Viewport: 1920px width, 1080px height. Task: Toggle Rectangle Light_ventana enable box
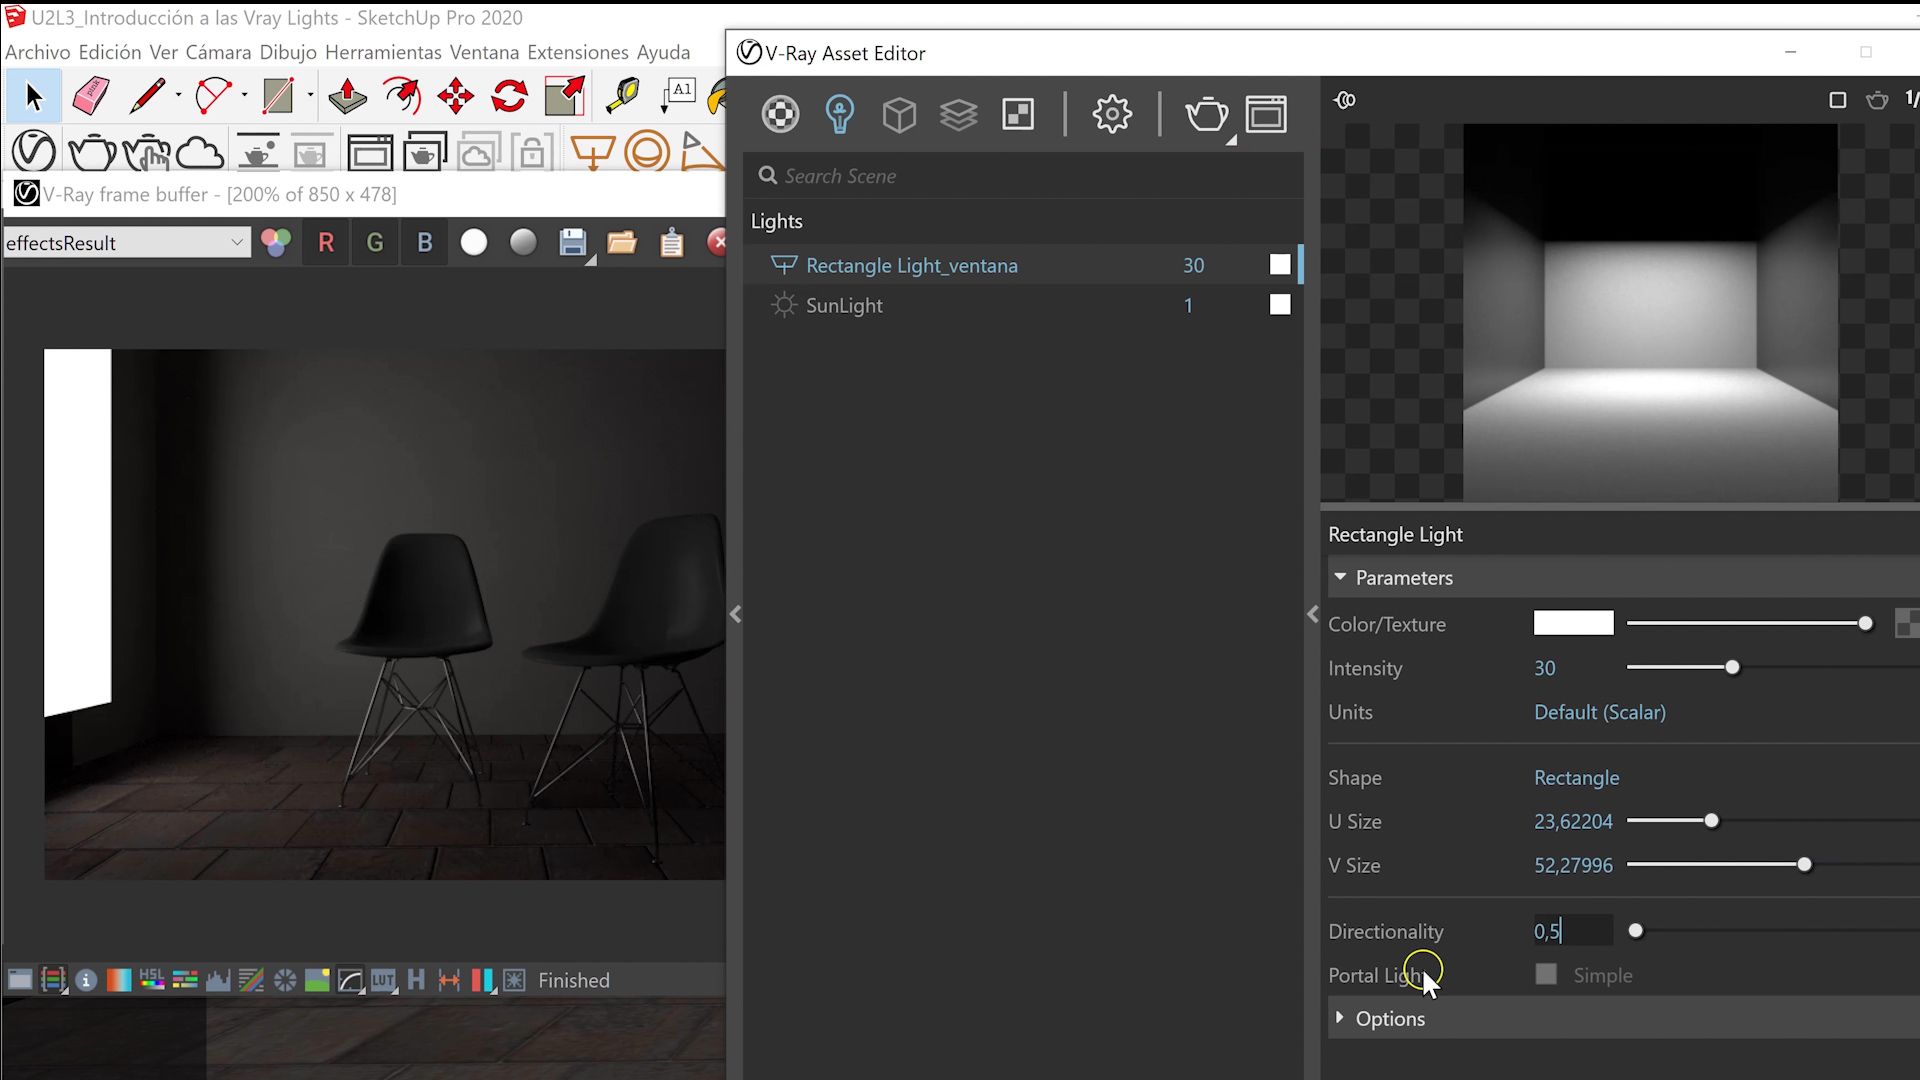[x=1279, y=265]
